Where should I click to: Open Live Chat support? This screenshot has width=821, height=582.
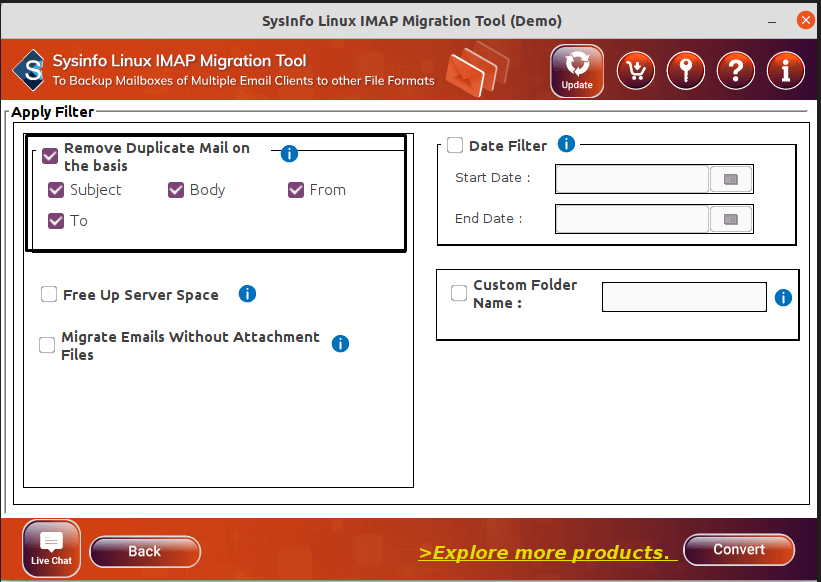51,549
